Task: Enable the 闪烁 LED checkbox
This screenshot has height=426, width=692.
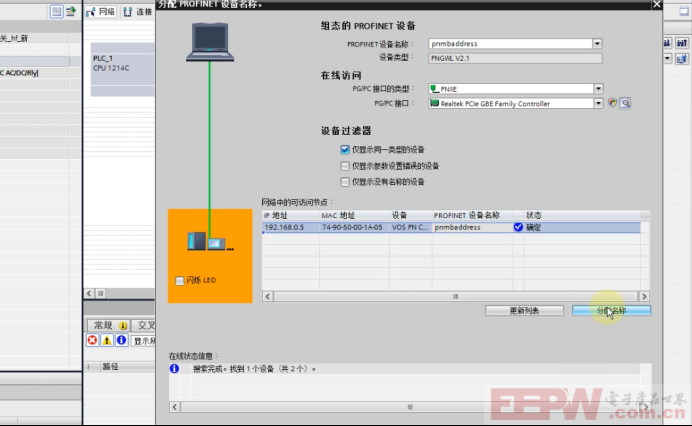Action: pyautogui.click(x=180, y=281)
